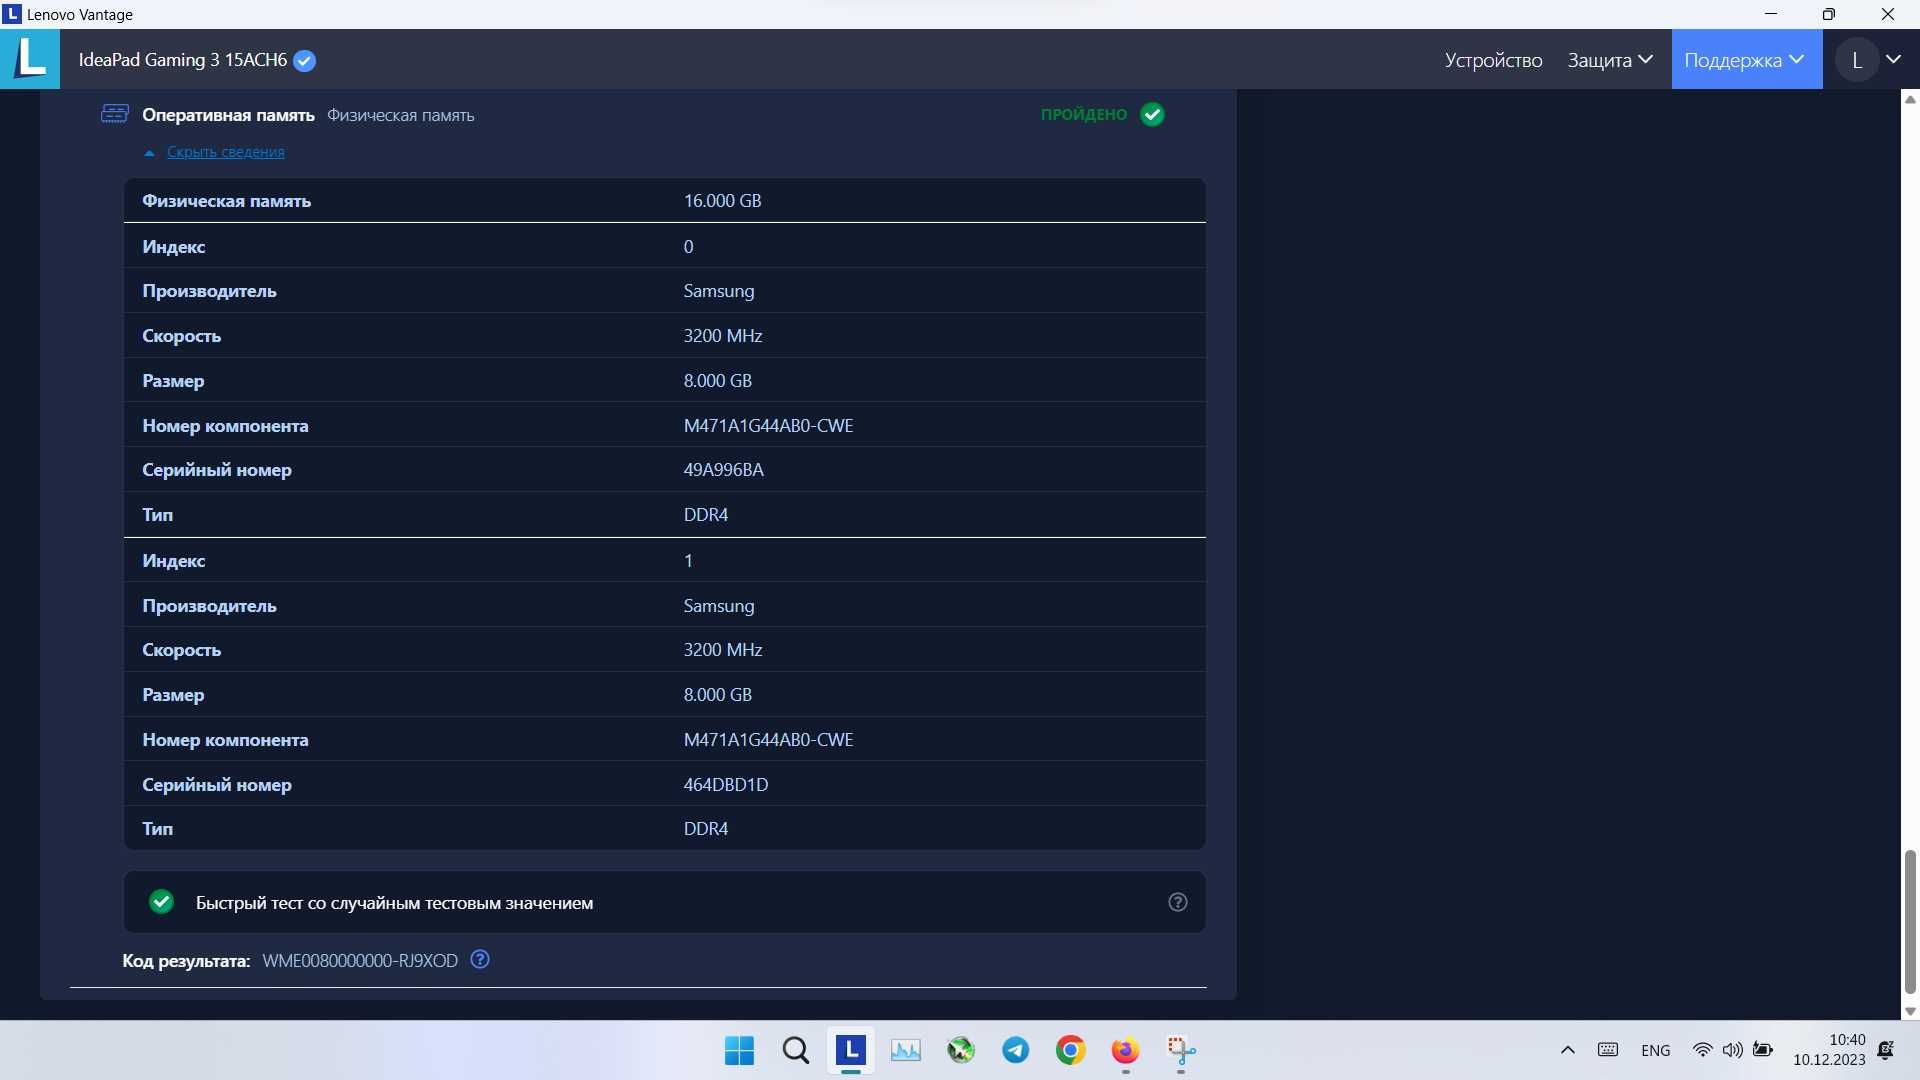This screenshot has height=1080, width=1920.
Task: Click Скрыть сведения link
Action: [x=226, y=152]
